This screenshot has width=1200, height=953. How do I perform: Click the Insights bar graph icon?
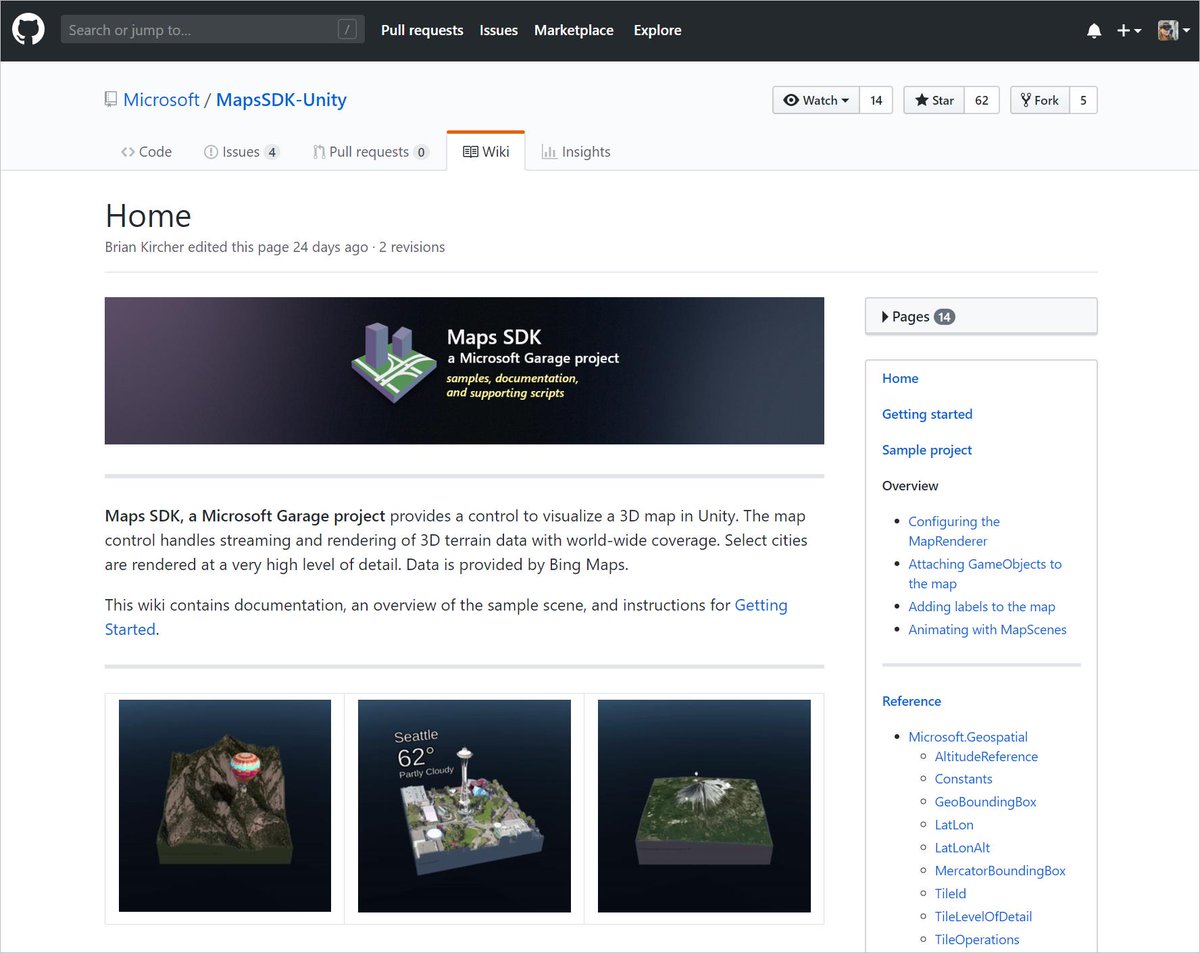pyautogui.click(x=549, y=152)
